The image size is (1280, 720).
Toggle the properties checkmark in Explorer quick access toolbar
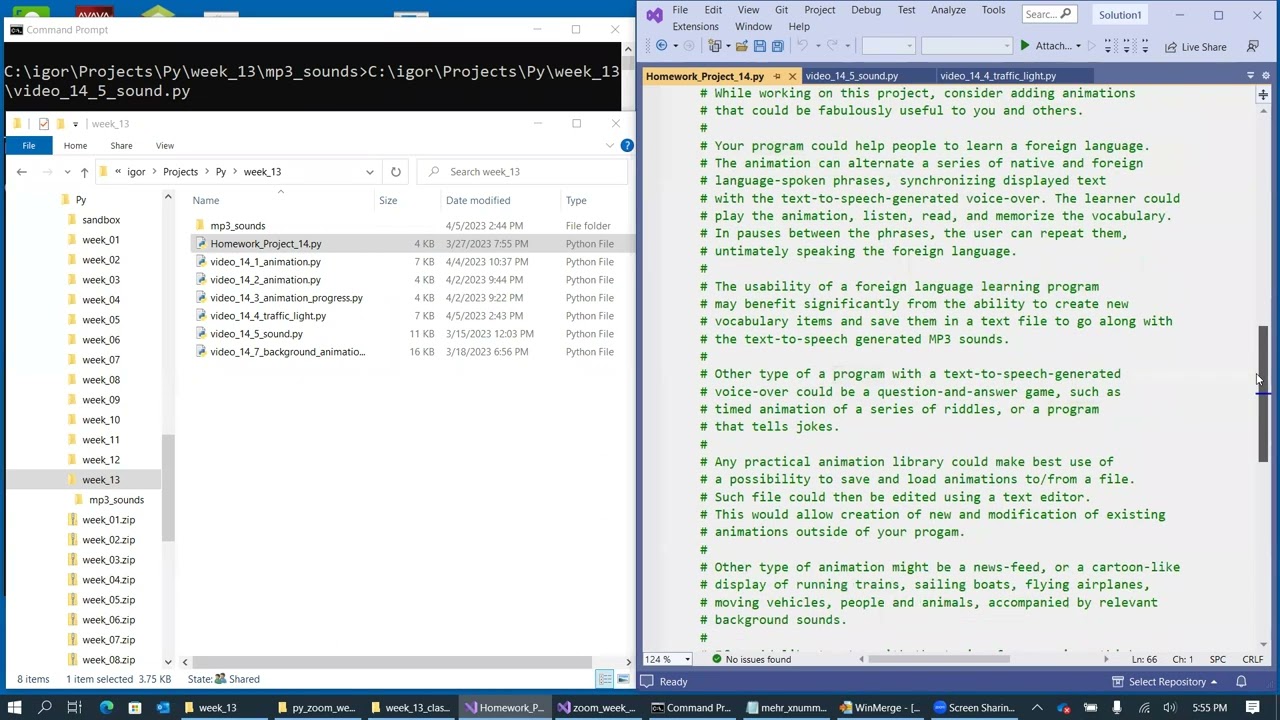(x=44, y=124)
